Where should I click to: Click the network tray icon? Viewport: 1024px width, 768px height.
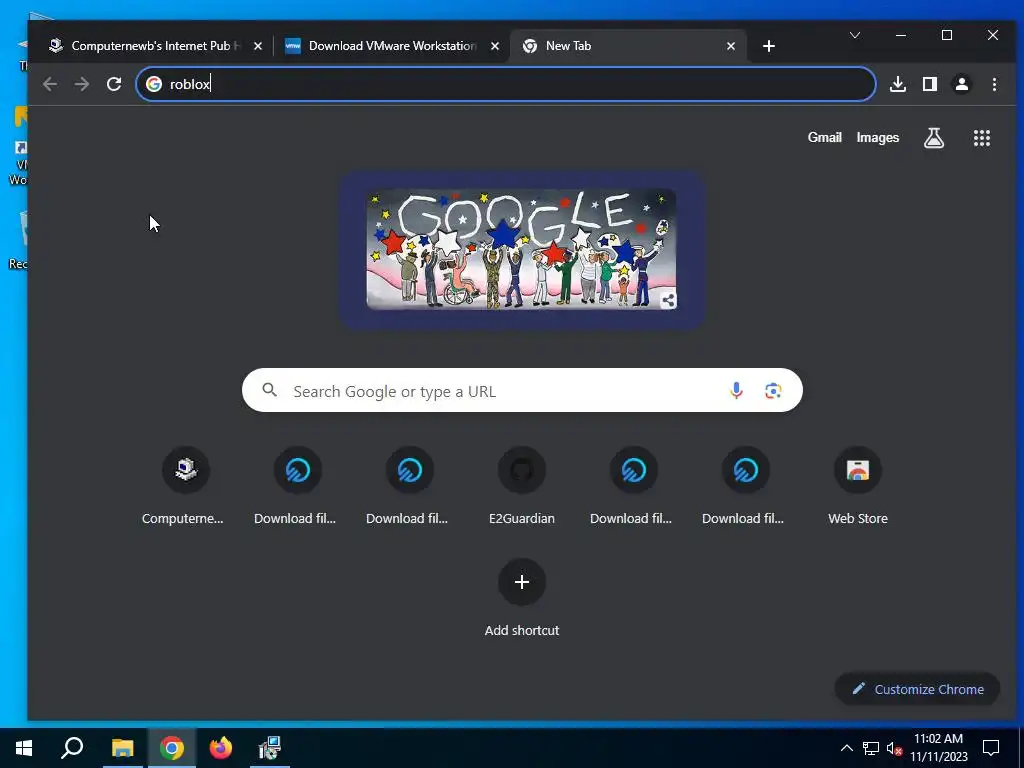871,748
